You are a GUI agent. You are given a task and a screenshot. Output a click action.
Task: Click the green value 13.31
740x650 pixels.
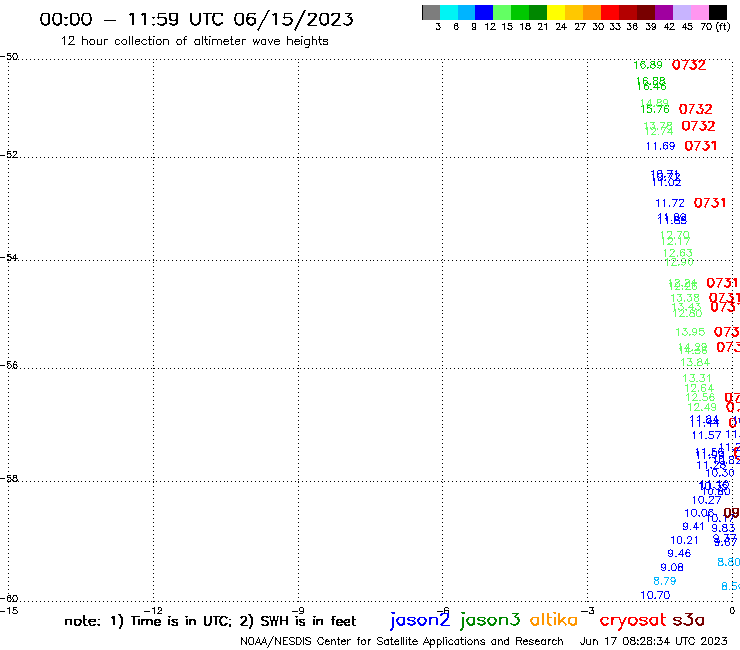point(697,378)
